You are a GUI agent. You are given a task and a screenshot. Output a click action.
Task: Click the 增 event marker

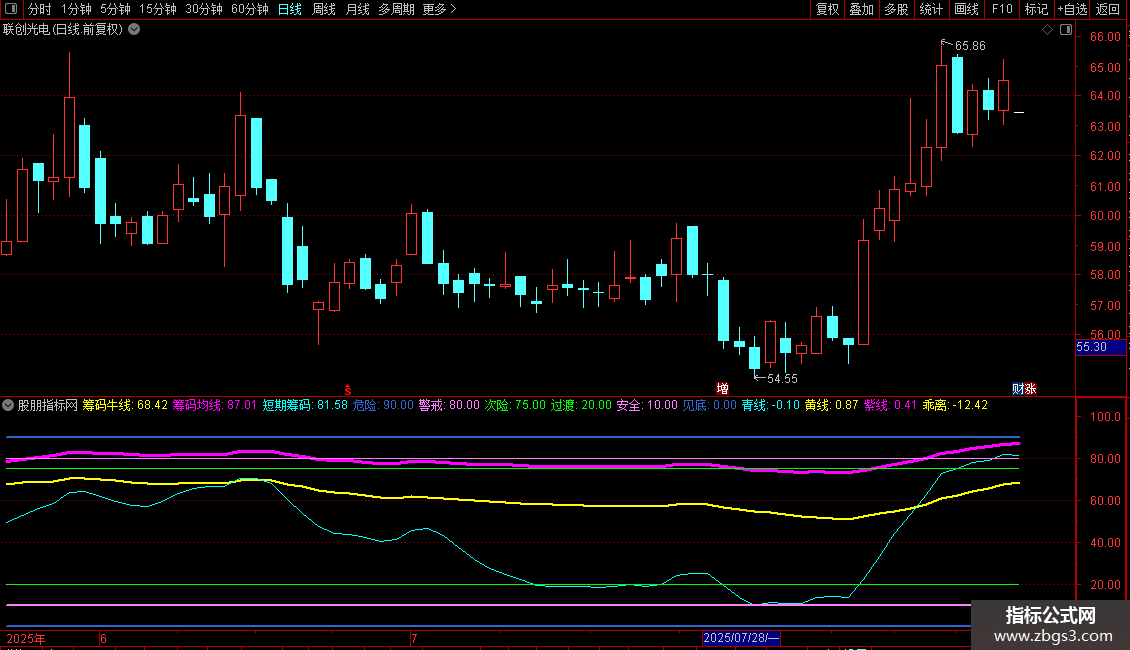pos(721,388)
